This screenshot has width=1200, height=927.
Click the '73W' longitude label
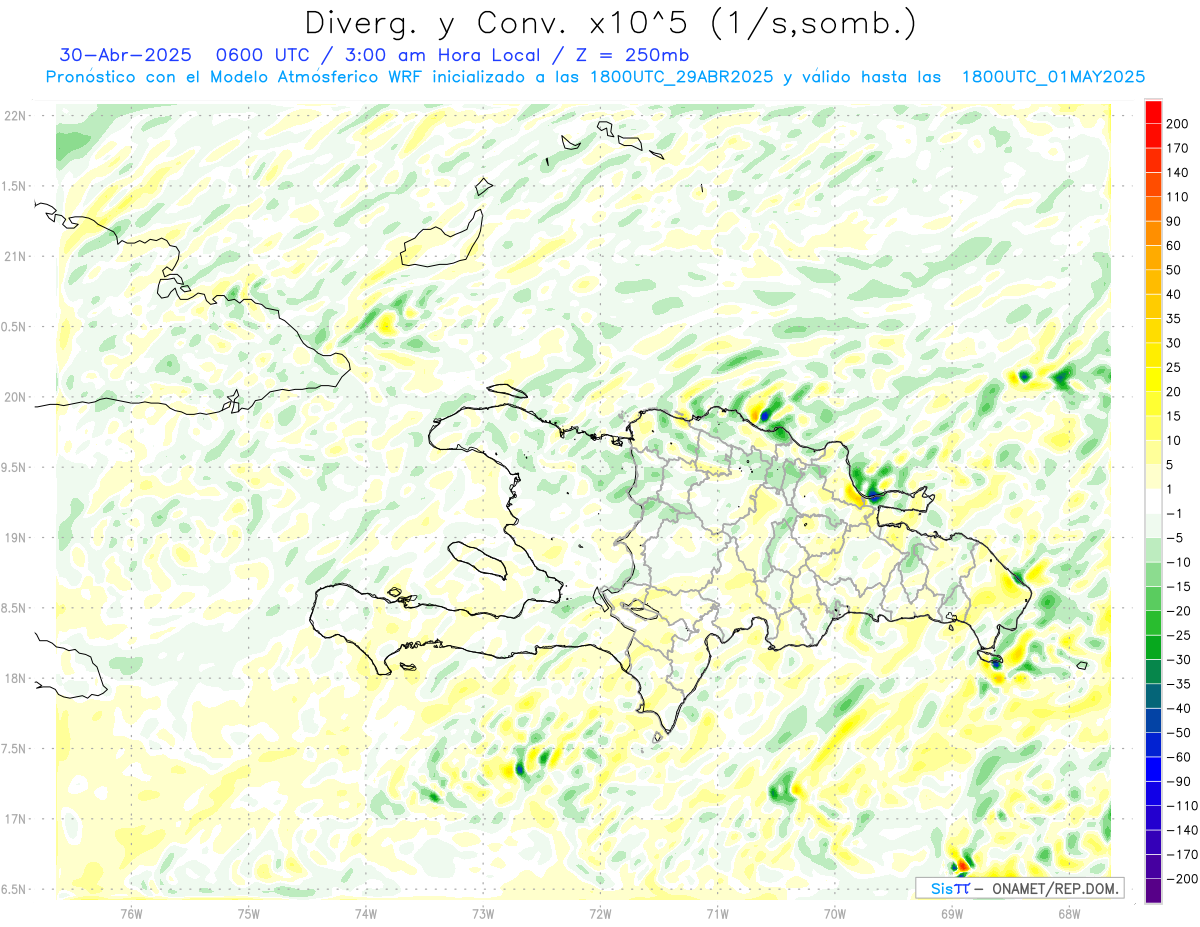coord(482,913)
